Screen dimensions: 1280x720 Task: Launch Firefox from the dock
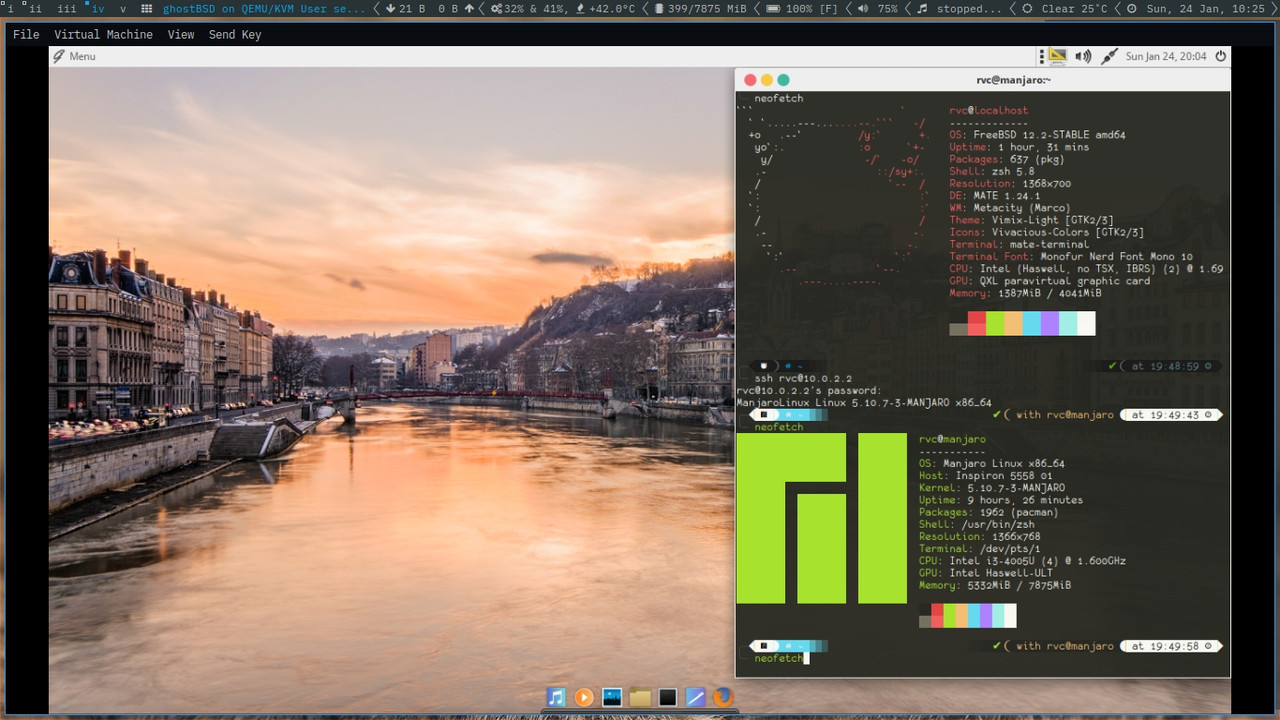pyautogui.click(x=723, y=697)
